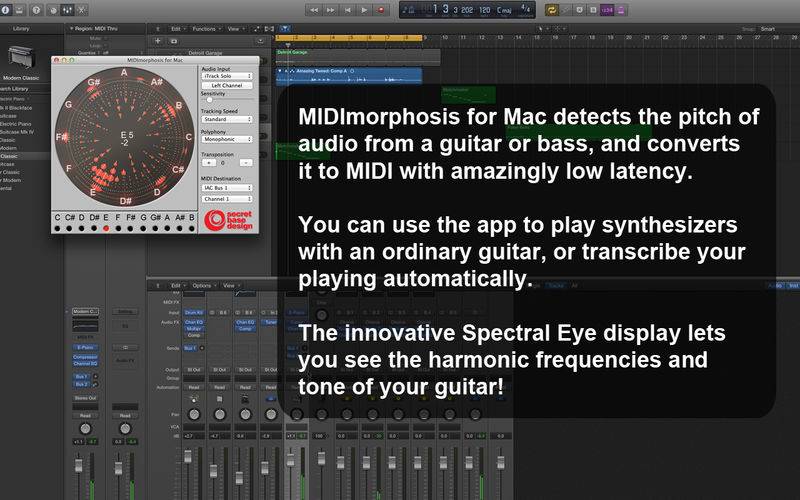
Task: Click the link icon next to Catch
Action: (x=269, y=29)
